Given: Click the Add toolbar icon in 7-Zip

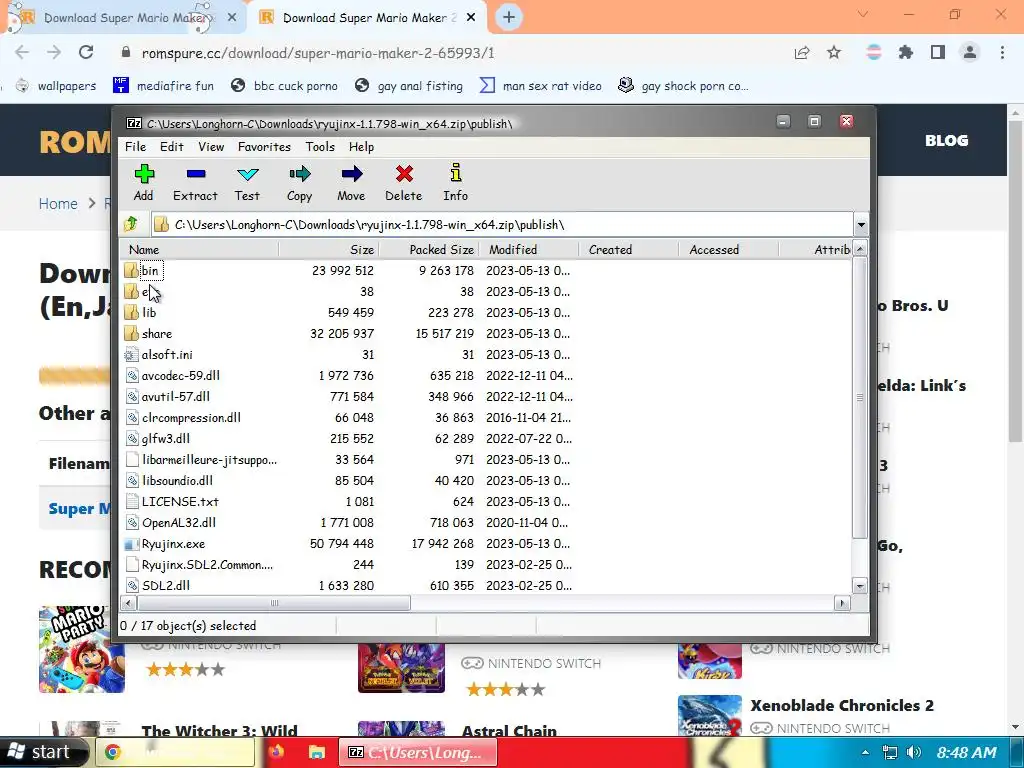Looking at the screenshot, I should 144,183.
